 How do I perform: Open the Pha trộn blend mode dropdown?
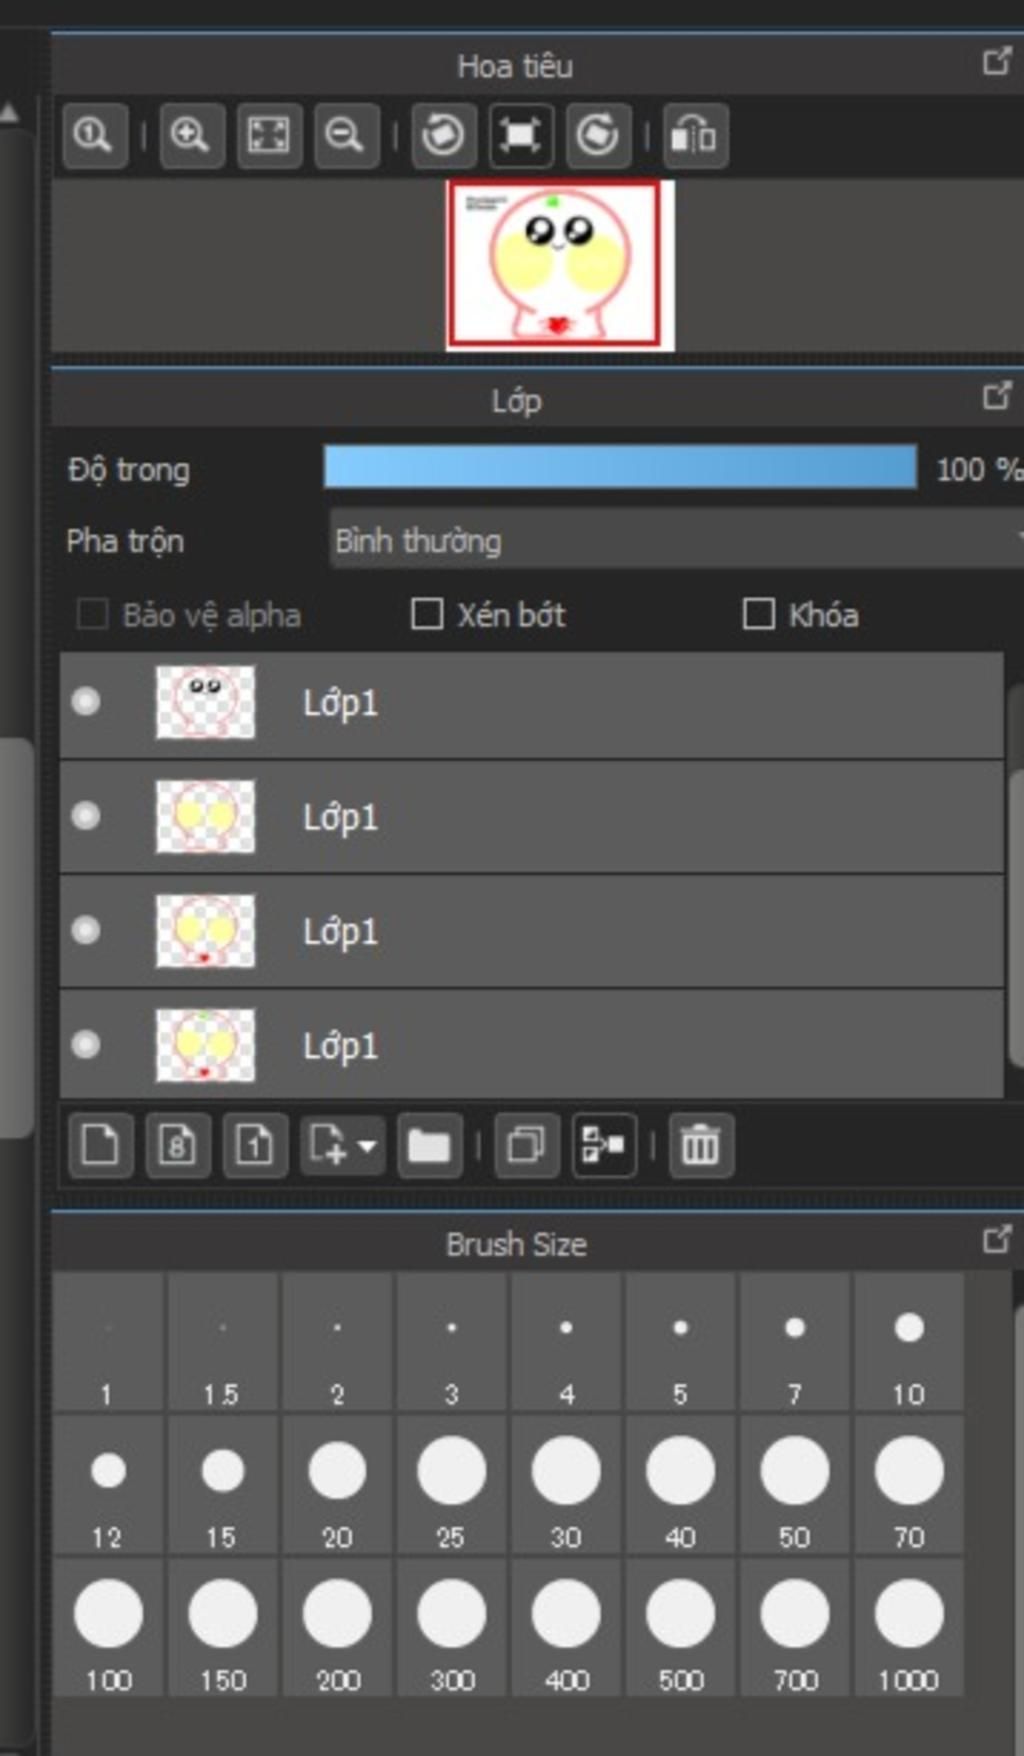675,541
